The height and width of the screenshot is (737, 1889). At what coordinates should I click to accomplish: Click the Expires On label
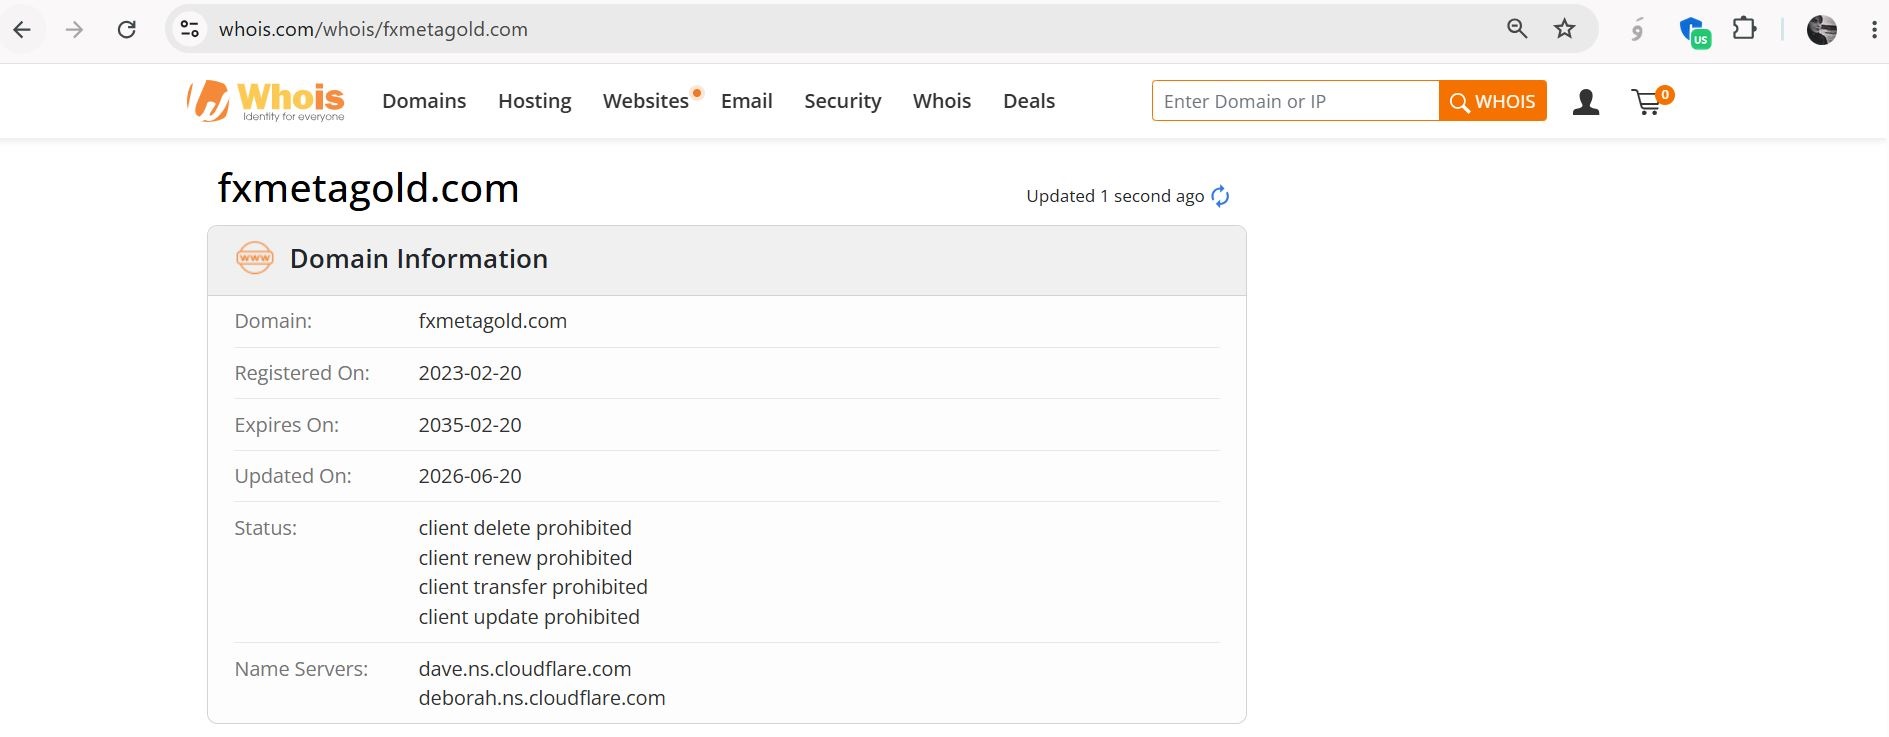(287, 425)
